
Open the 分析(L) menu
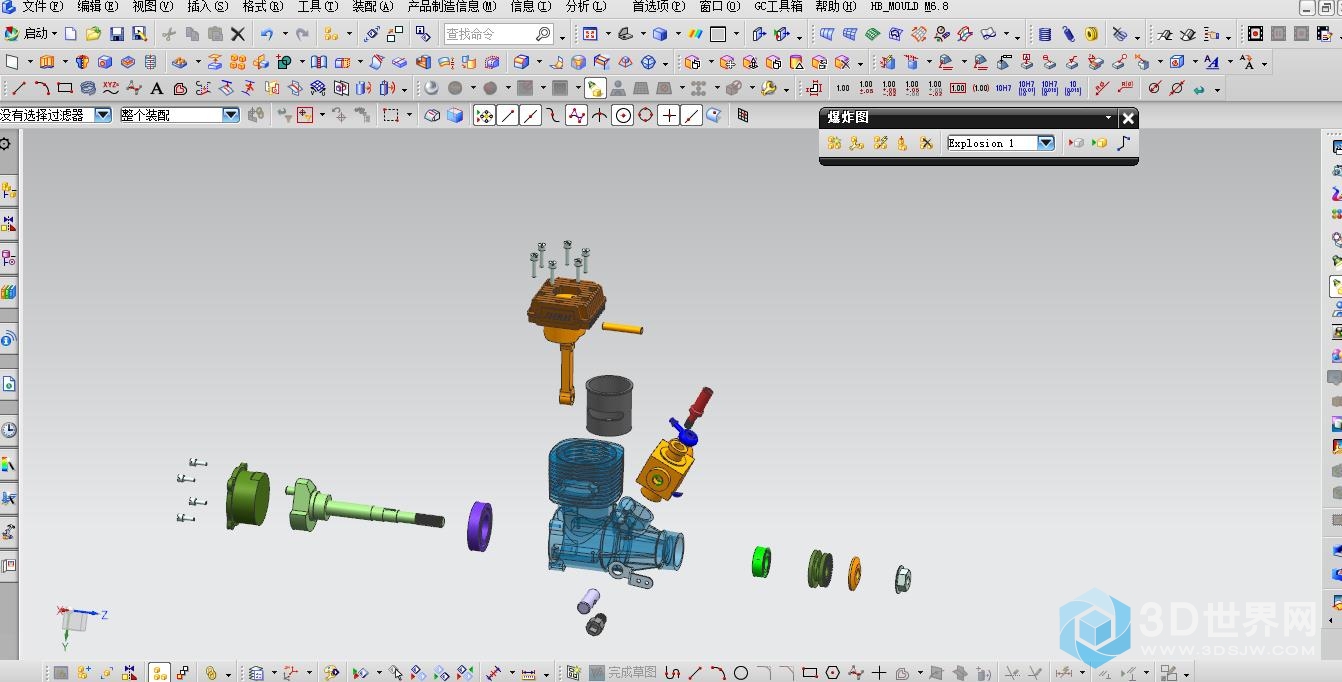585,7
